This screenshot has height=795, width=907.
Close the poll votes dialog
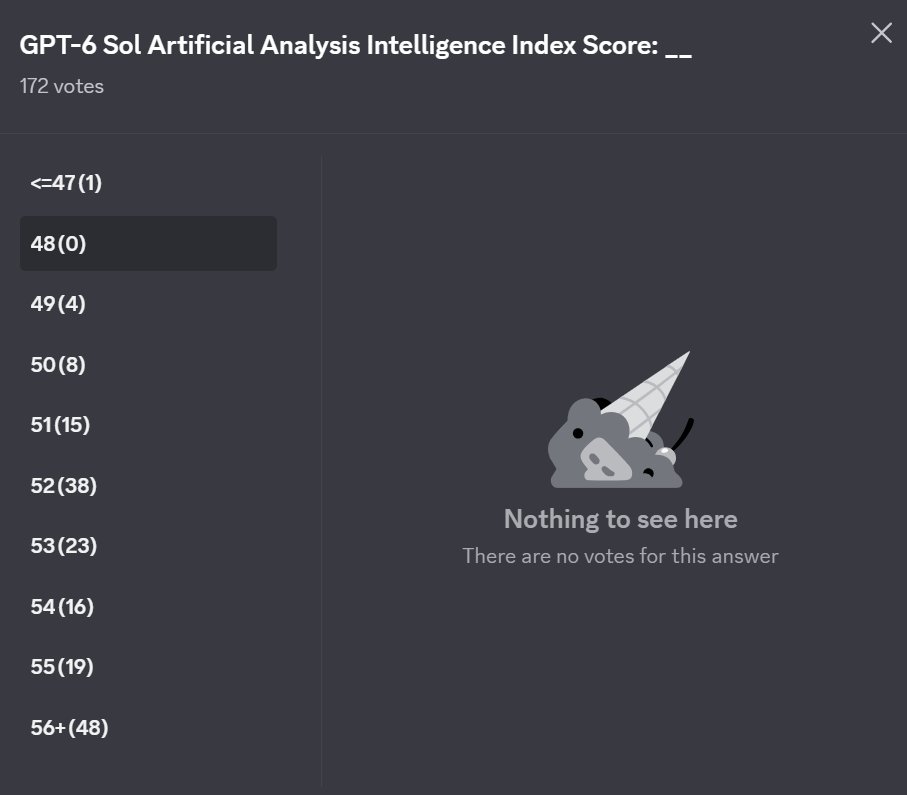coord(881,33)
